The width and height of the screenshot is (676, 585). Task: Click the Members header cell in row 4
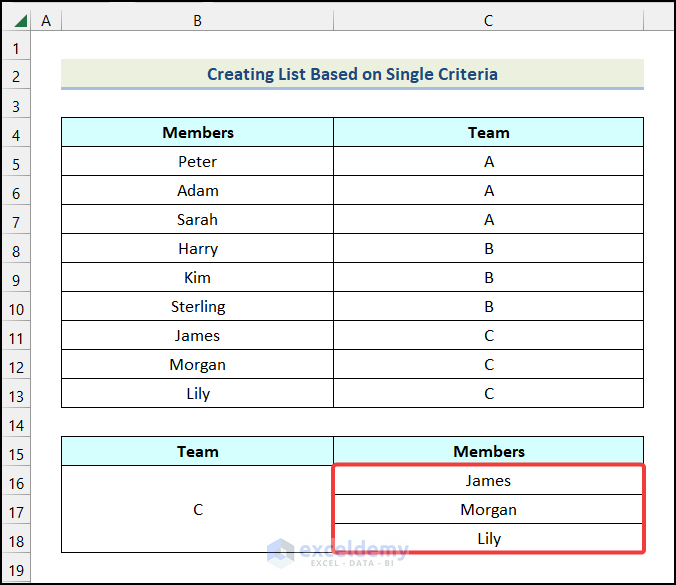[198, 132]
